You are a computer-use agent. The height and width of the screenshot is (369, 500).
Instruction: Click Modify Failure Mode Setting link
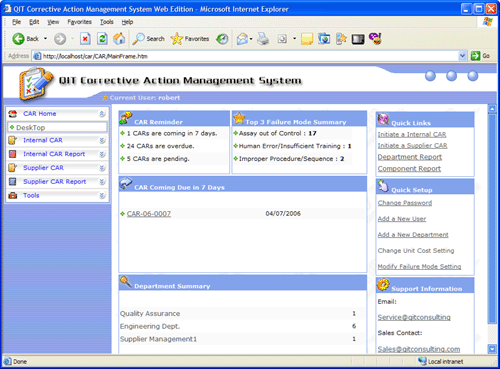[419, 266]
